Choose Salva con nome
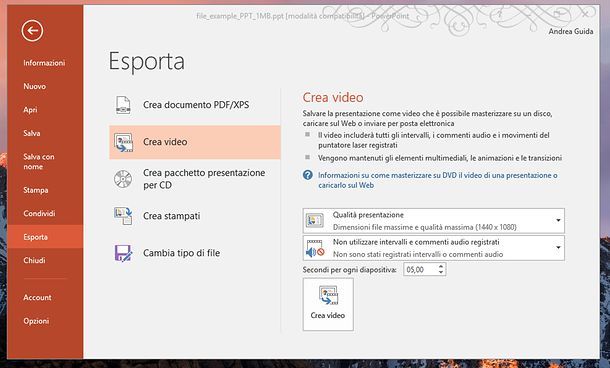Image resolution: width=610 pixels, height=368 pixels. [39, 161]
